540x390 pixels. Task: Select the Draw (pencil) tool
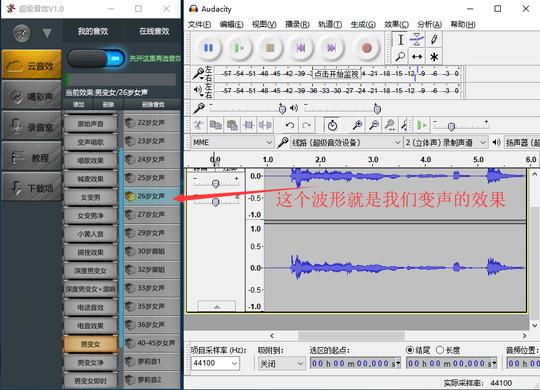[434, 40]
